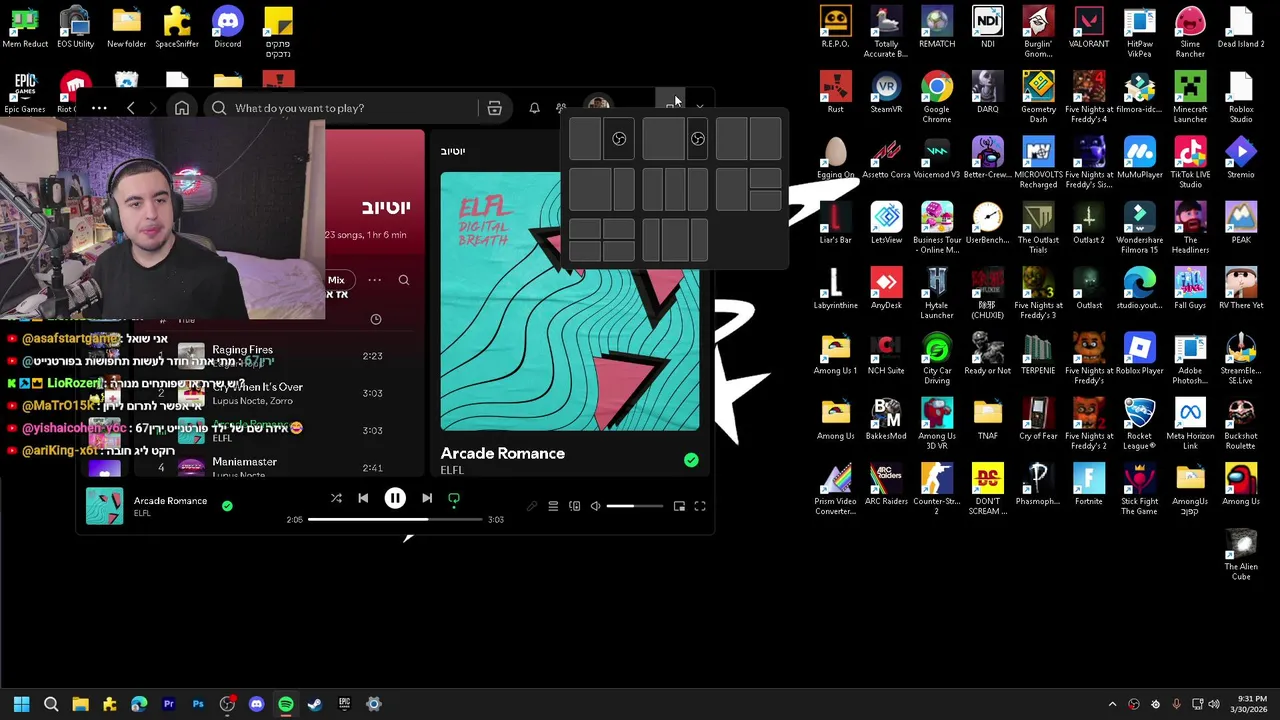Open Connect to a device
Screen dimensions: 1280x720
point(574,506)
